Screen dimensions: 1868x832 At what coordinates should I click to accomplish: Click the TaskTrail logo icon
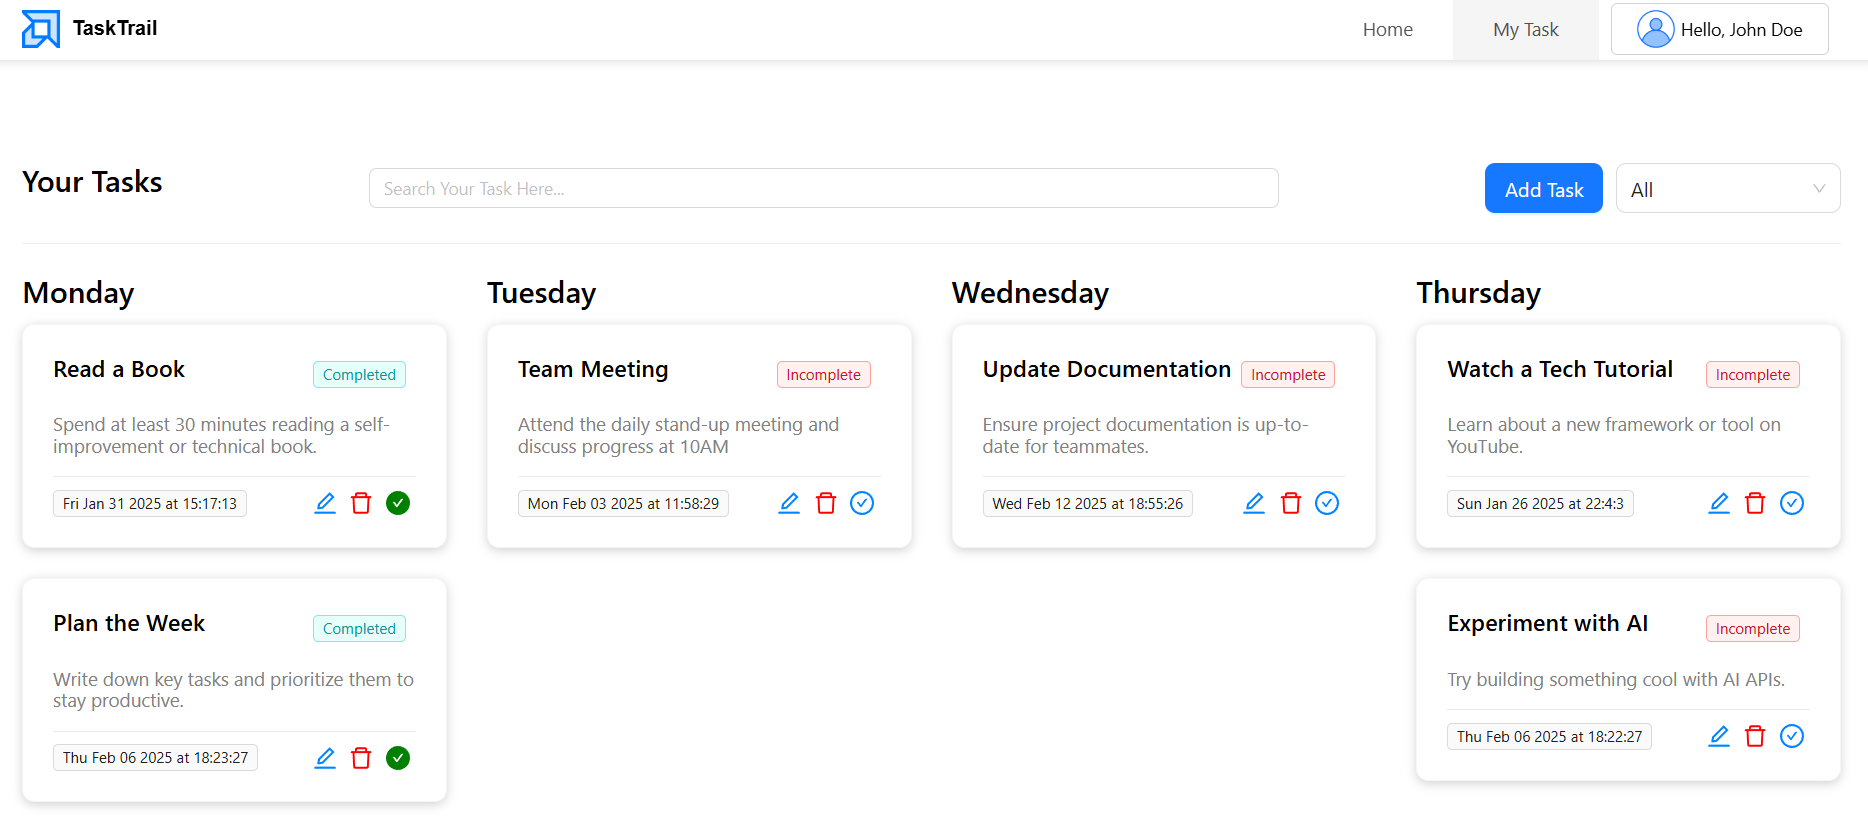[40, 29]
